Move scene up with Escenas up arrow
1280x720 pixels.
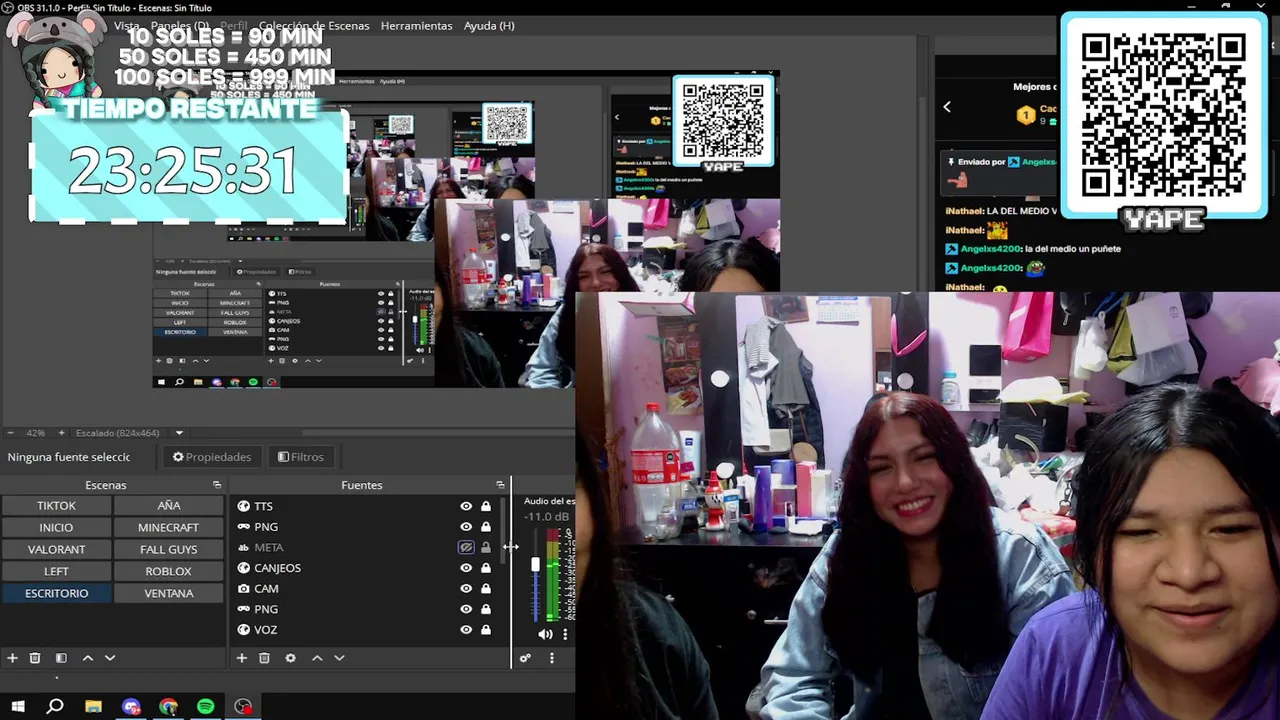point(88,658)
